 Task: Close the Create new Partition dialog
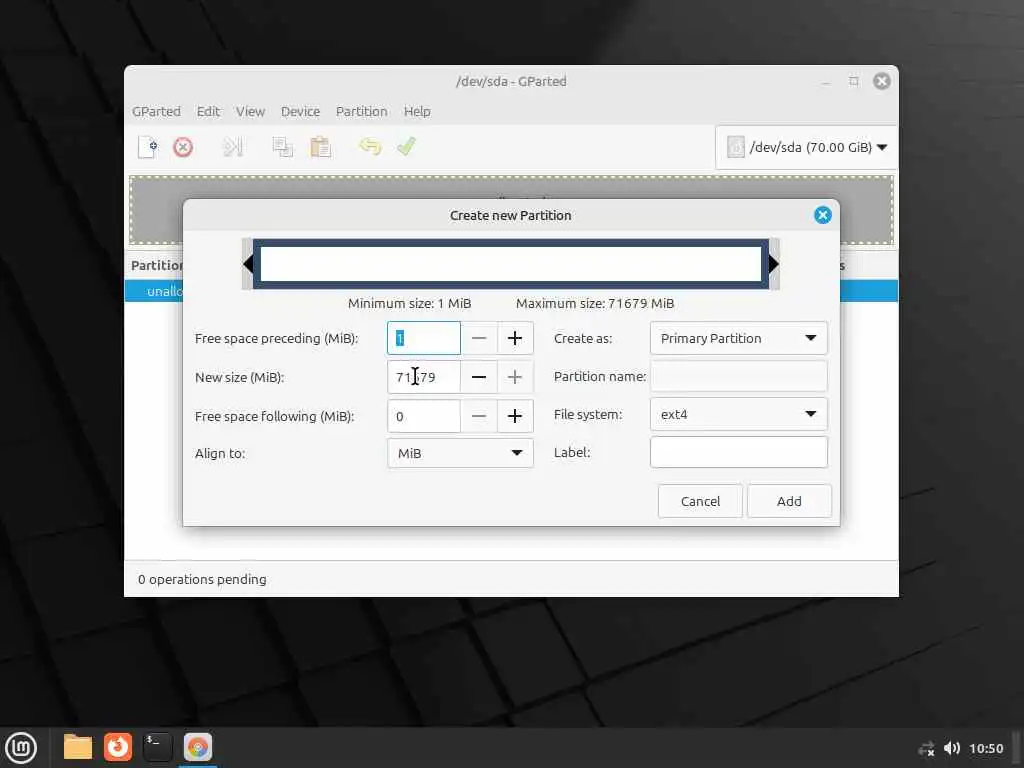click(822, 215)
